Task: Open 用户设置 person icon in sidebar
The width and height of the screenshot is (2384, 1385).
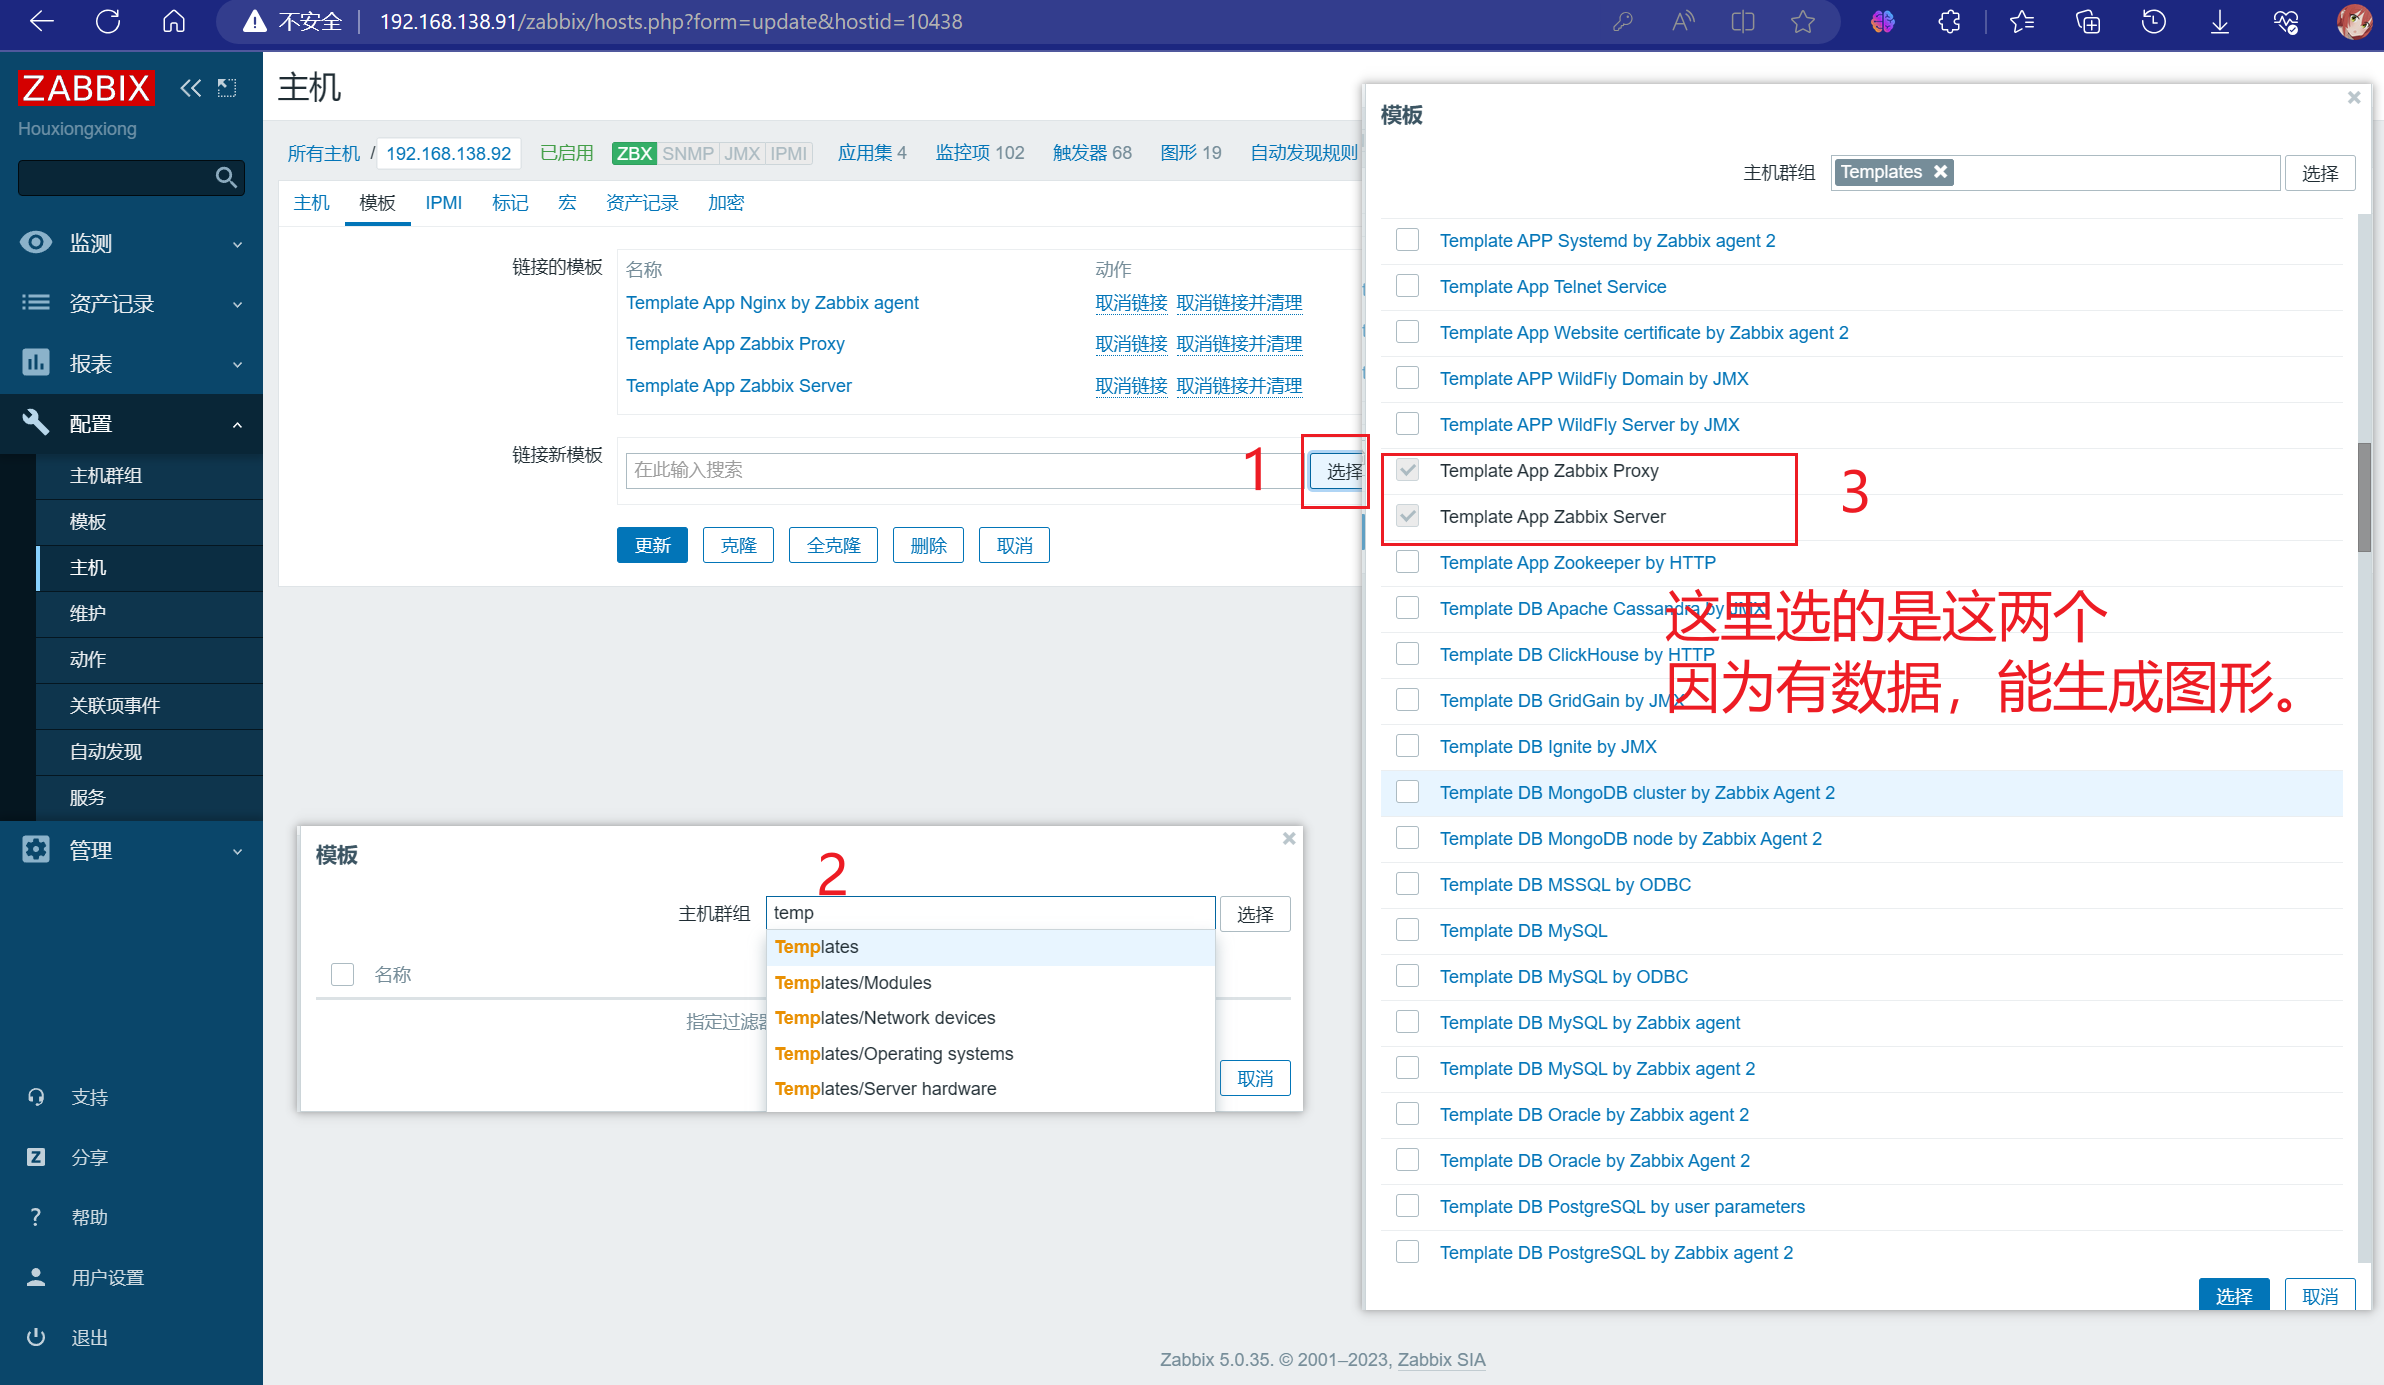Action: point(36,1277)
